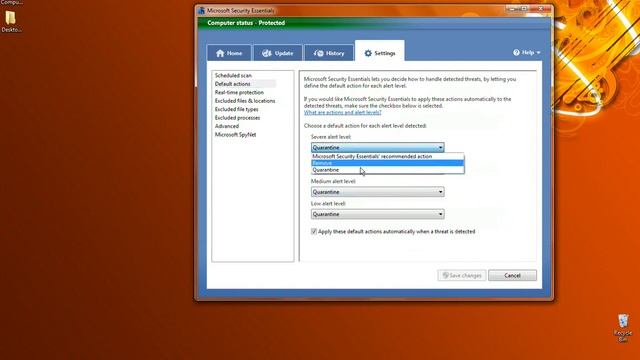
Task: Choose the highlighted Remove option
Action: (x=387, y=163)
